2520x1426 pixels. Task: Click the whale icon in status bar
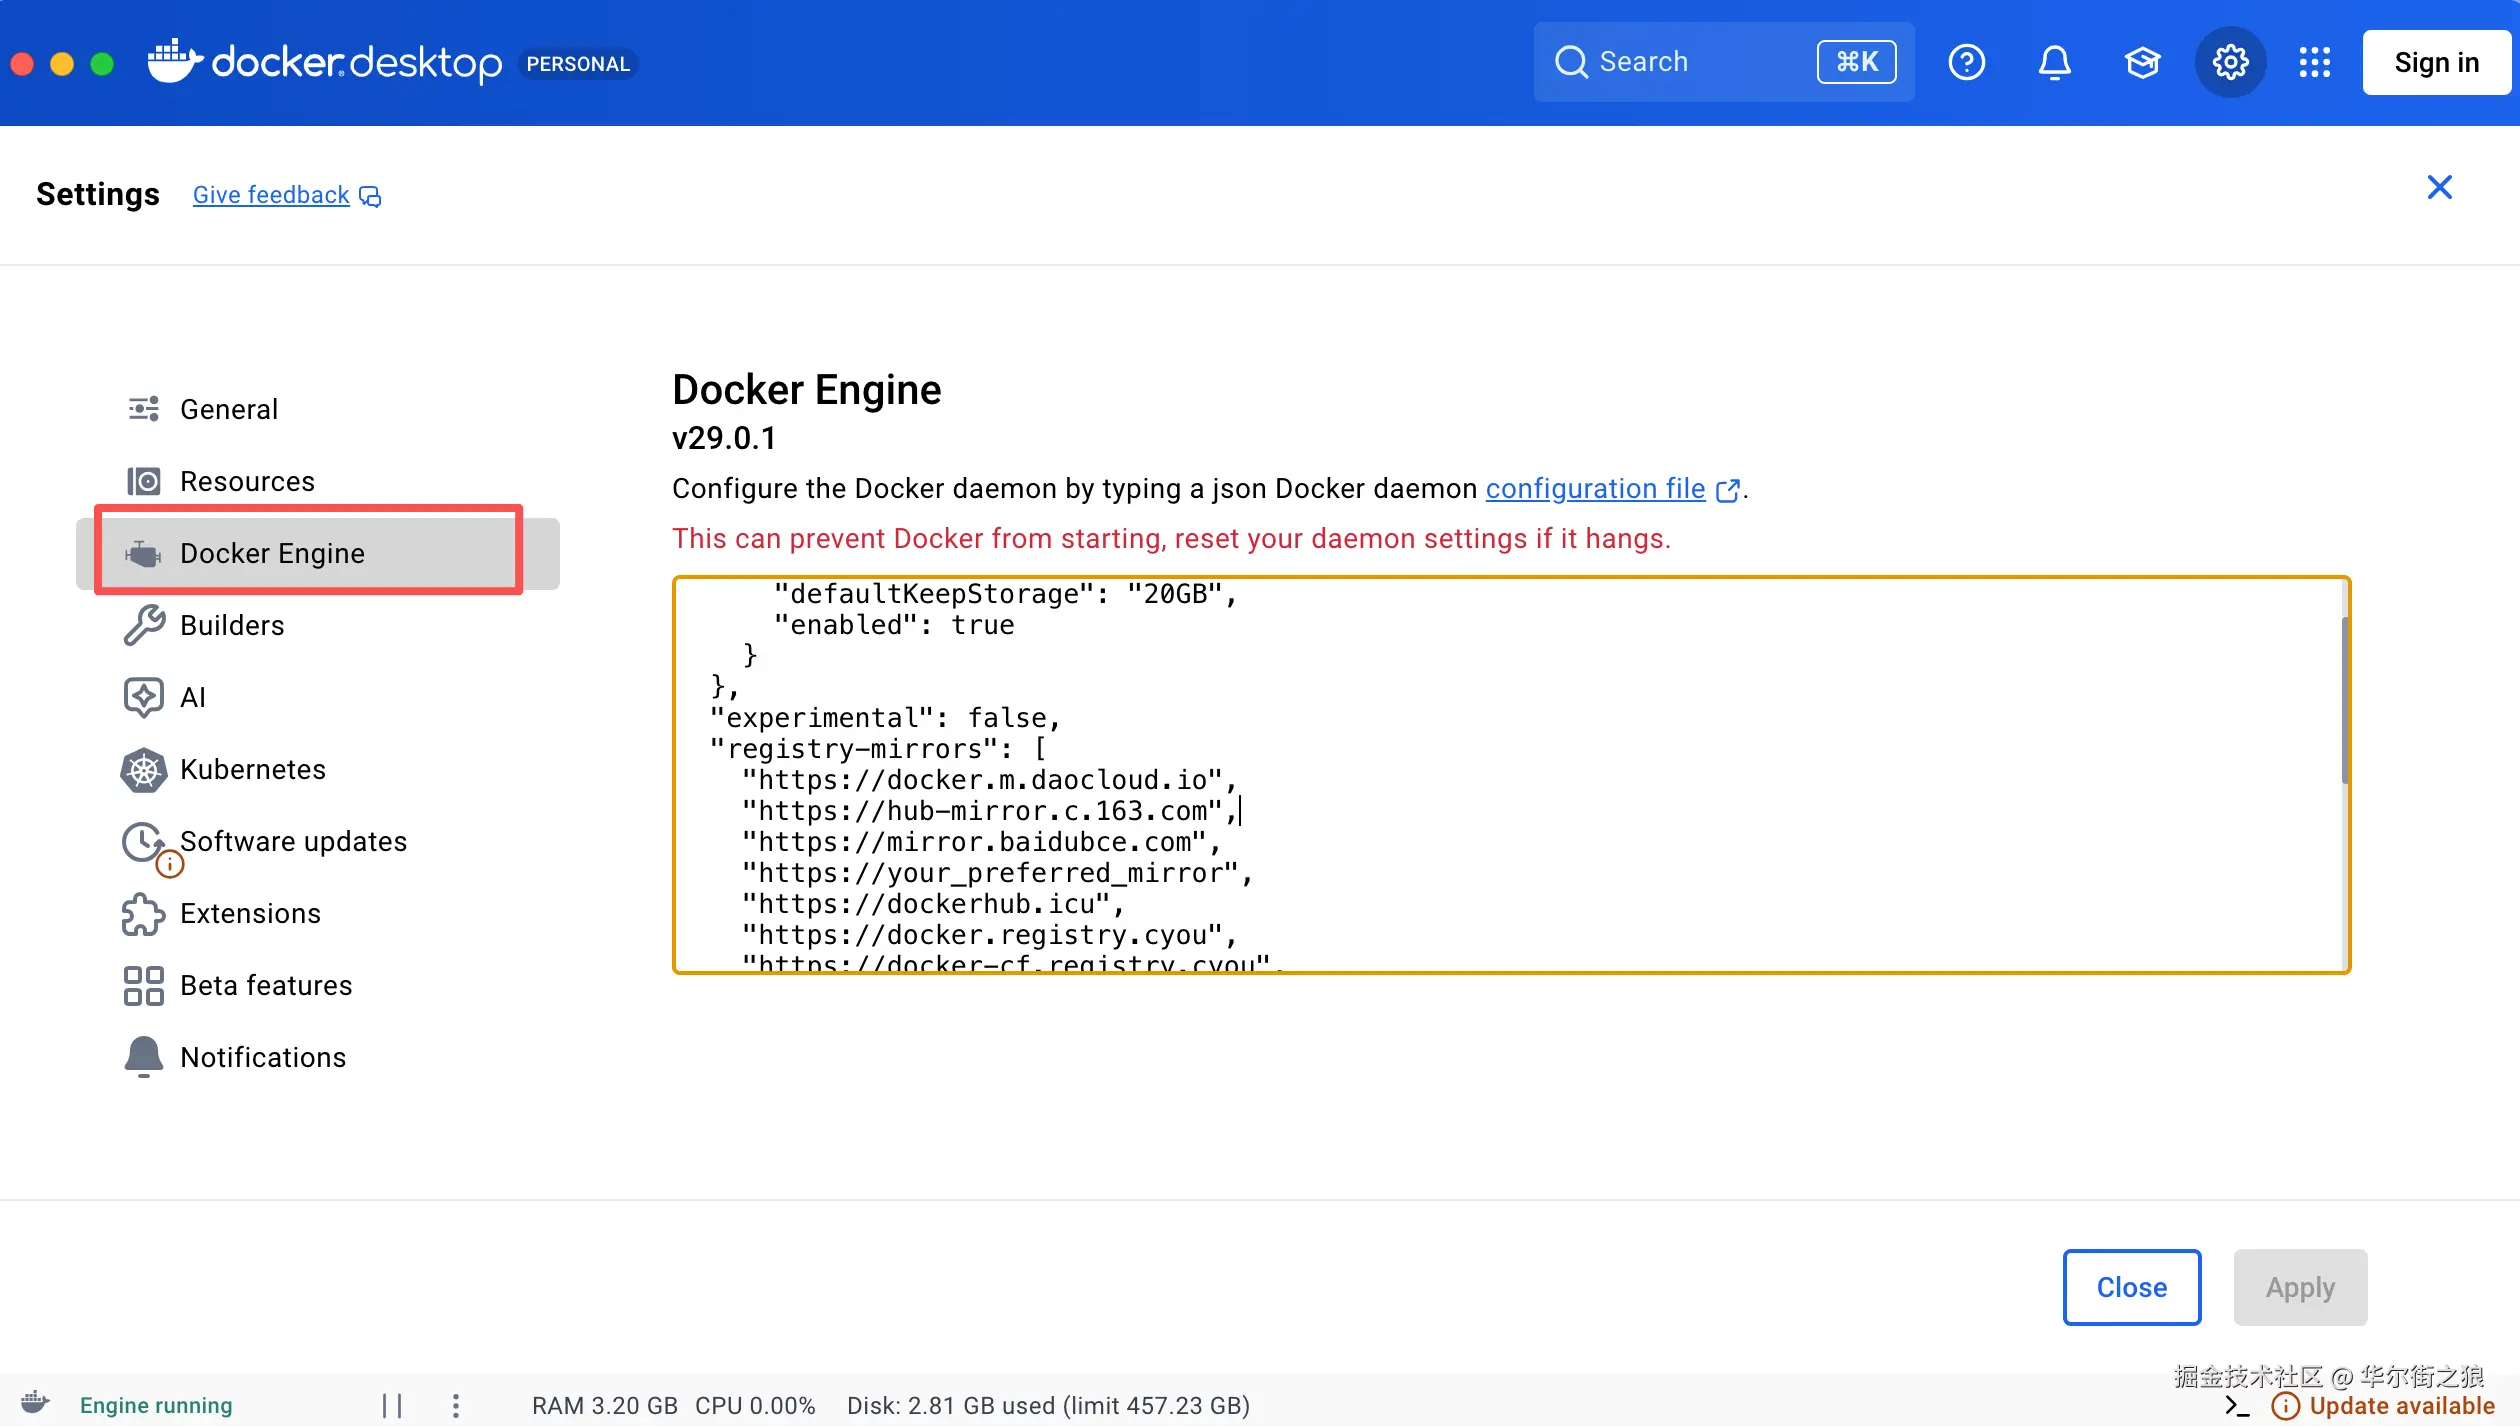point(36,1402)
